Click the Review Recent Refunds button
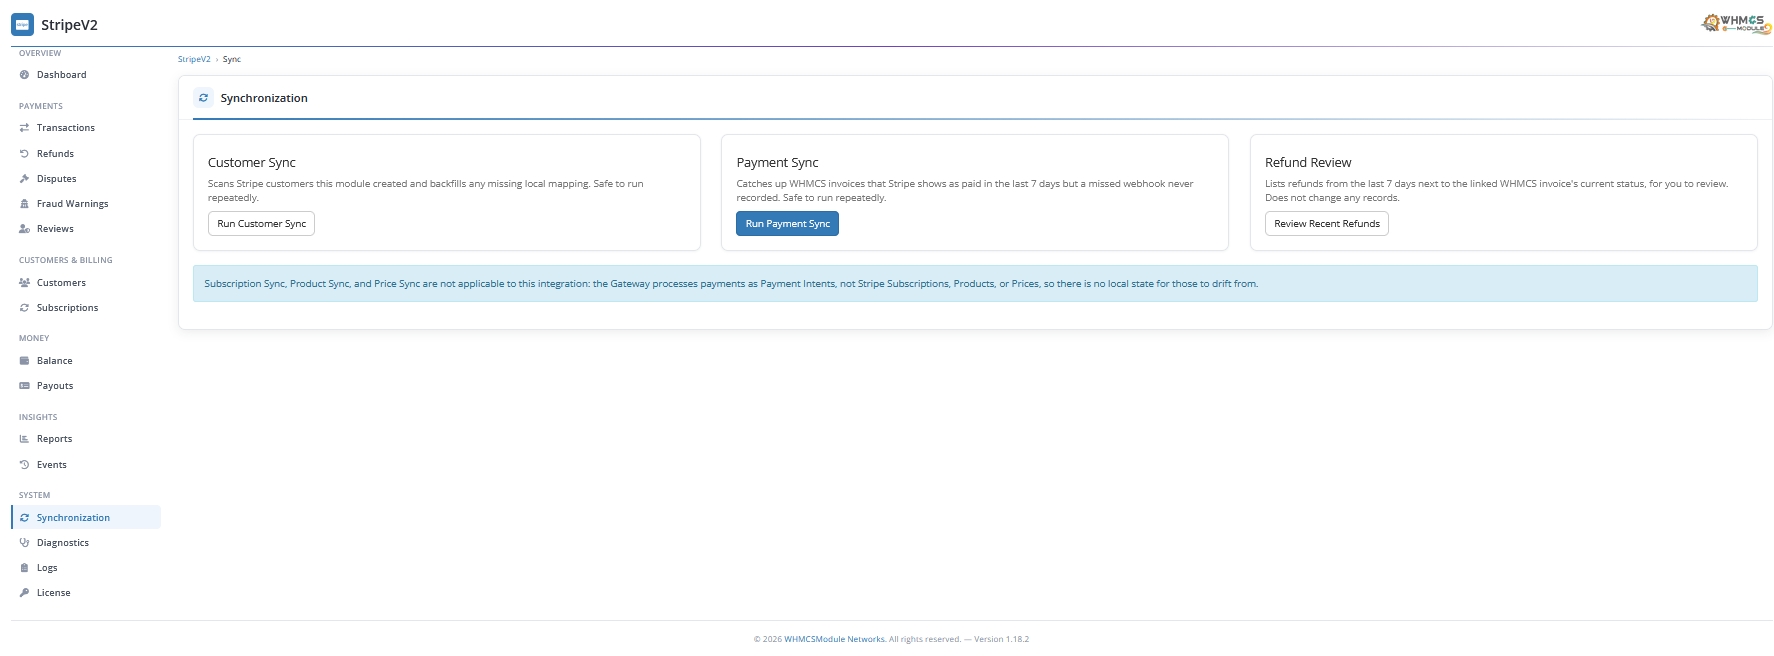Image resolution: width=1774 pixels, height=656 pixels. click(1327, 224)
